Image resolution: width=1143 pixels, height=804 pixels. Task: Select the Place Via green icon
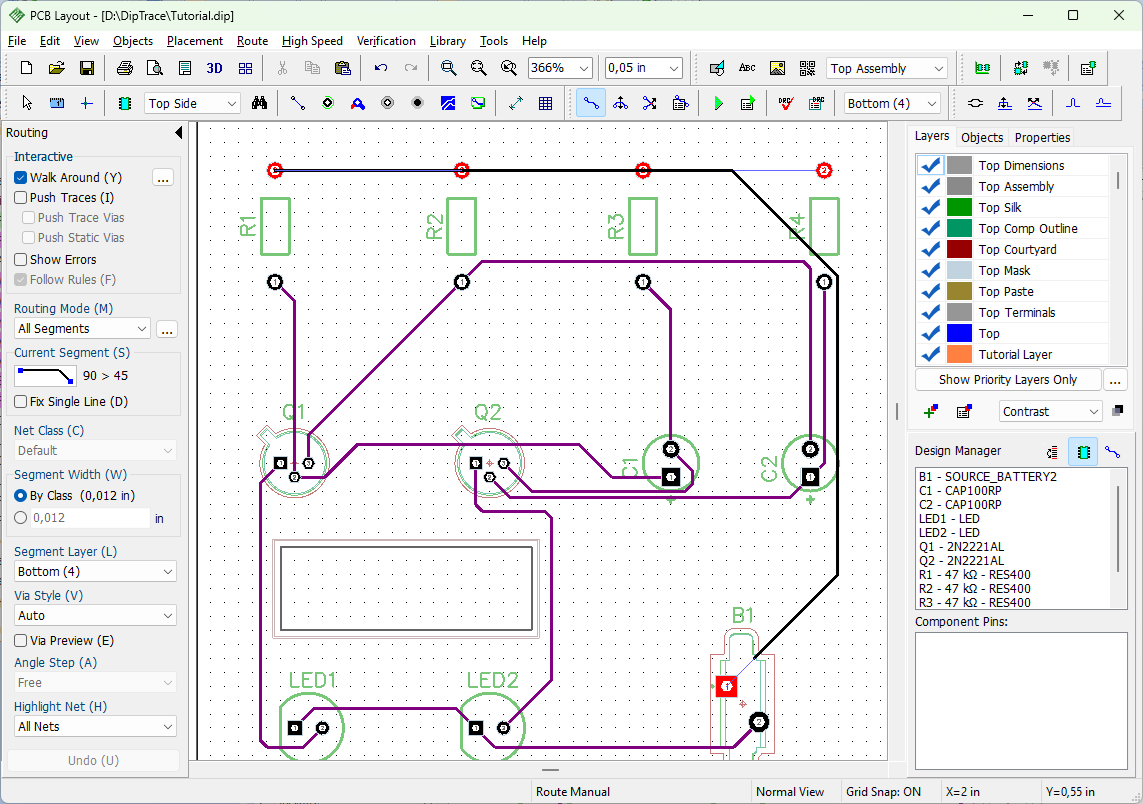pos(328,104)
